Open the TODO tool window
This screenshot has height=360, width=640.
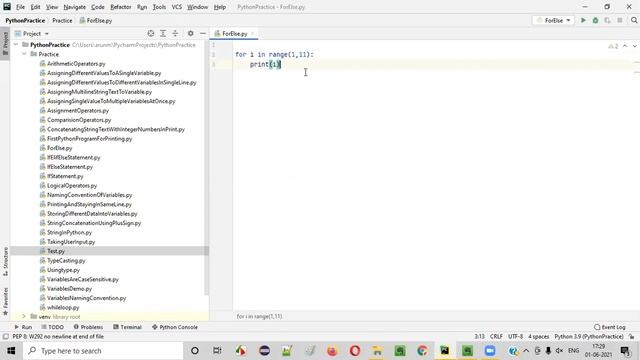pyautogui.click(x=53, y=327)
